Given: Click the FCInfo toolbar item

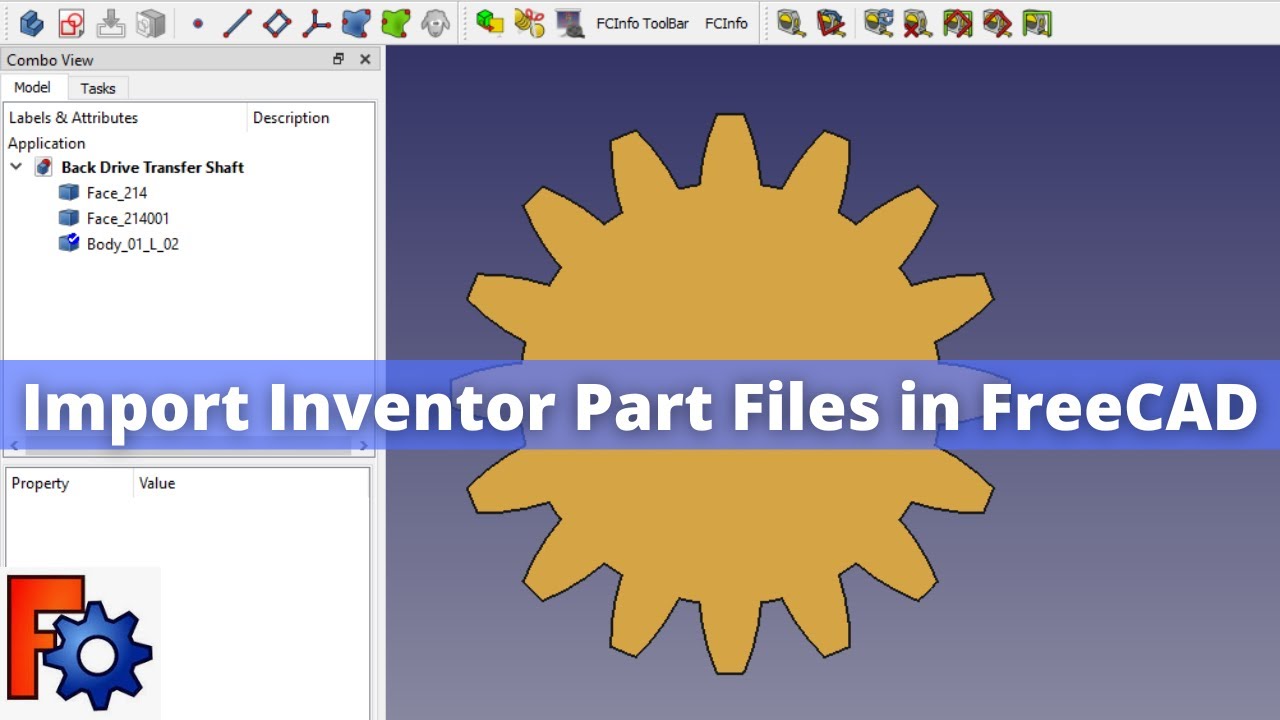Looking at the screenshot, I should click(x=726, y=23).
